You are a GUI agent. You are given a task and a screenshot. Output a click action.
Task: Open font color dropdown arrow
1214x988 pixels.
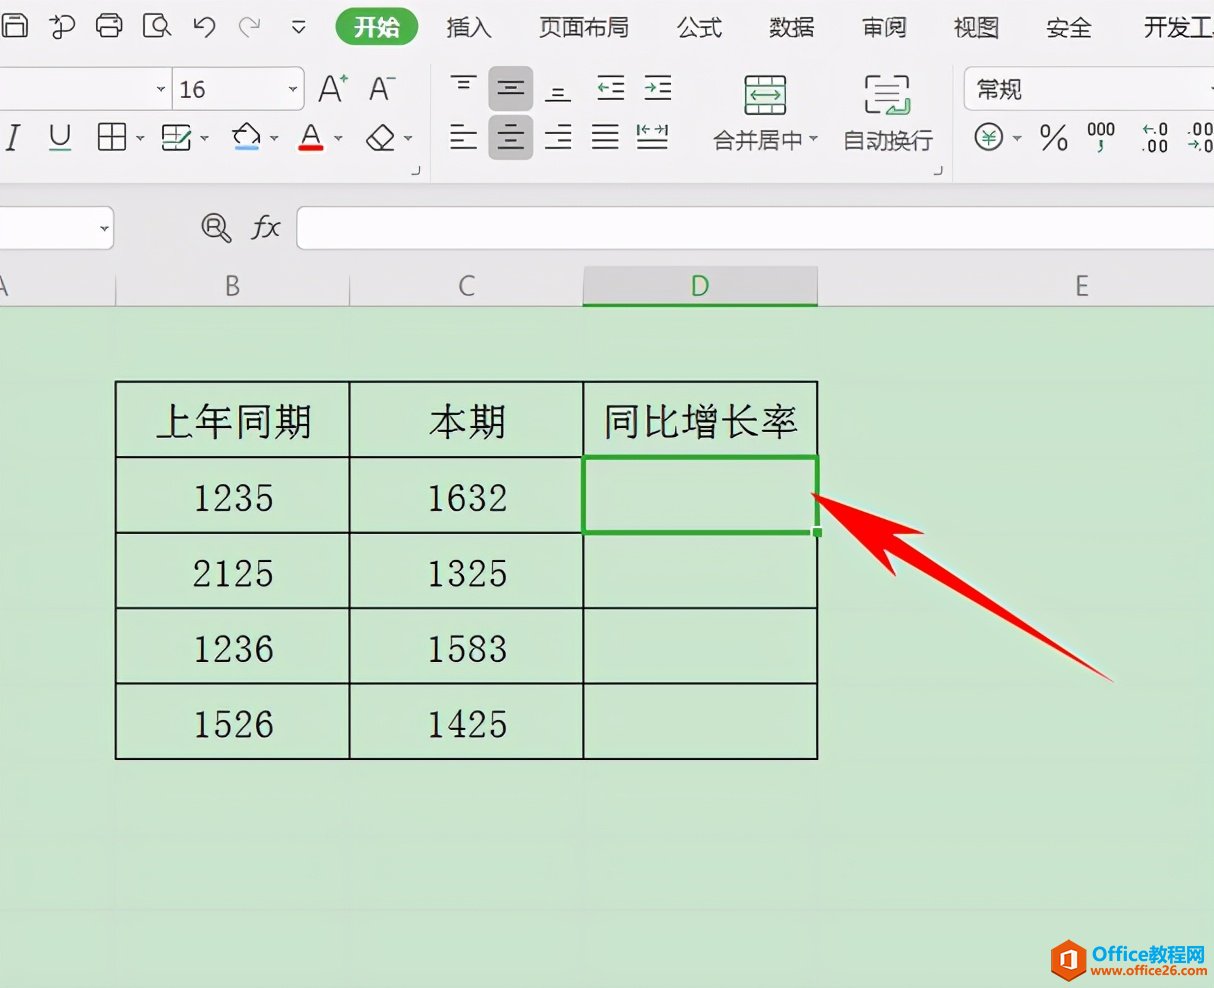click(338, 138)
